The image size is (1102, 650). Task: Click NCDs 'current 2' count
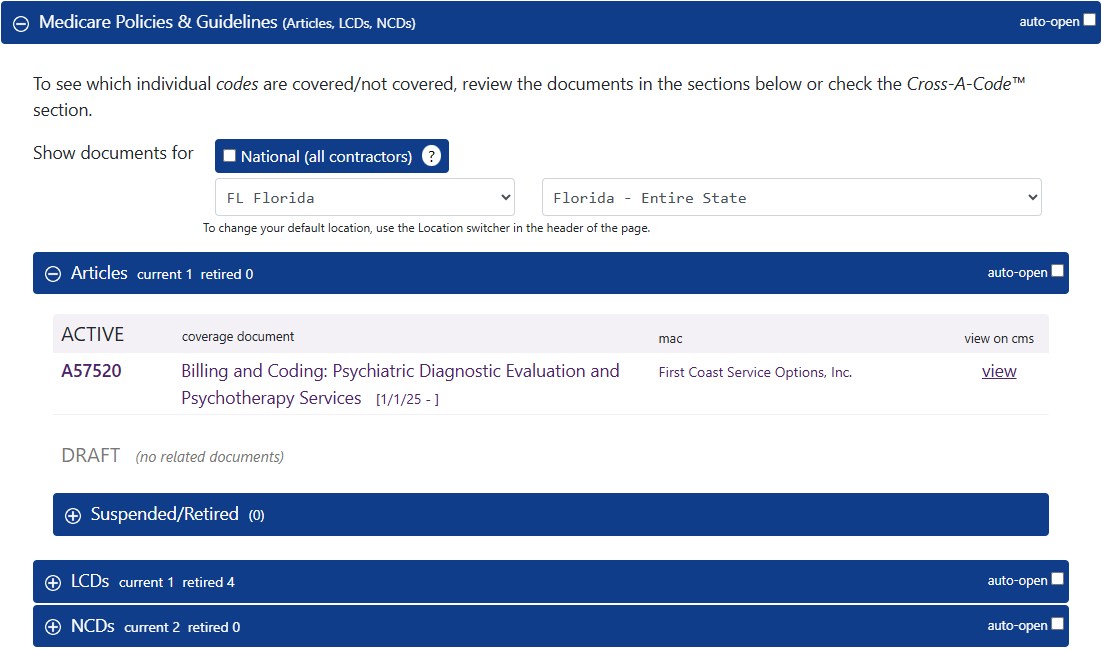coord(152,628)
